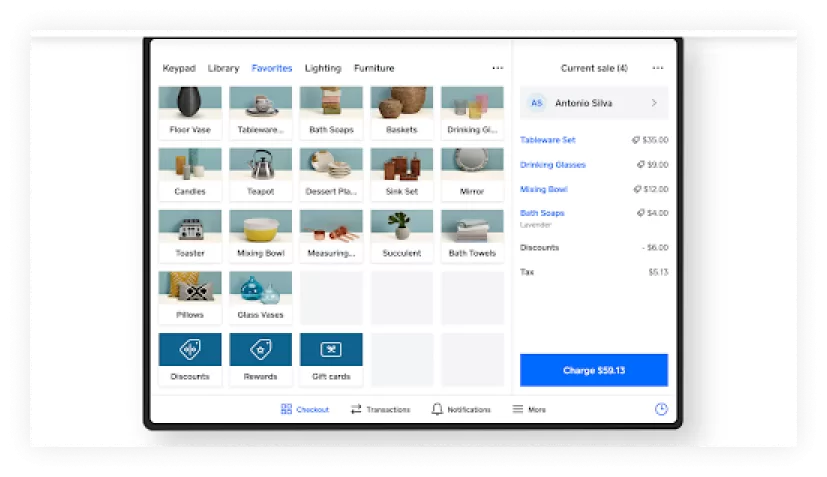Add Floor Vase to the sale
Image resolution: width=827 pixels, height=477 pixels.
coord(190,112)
